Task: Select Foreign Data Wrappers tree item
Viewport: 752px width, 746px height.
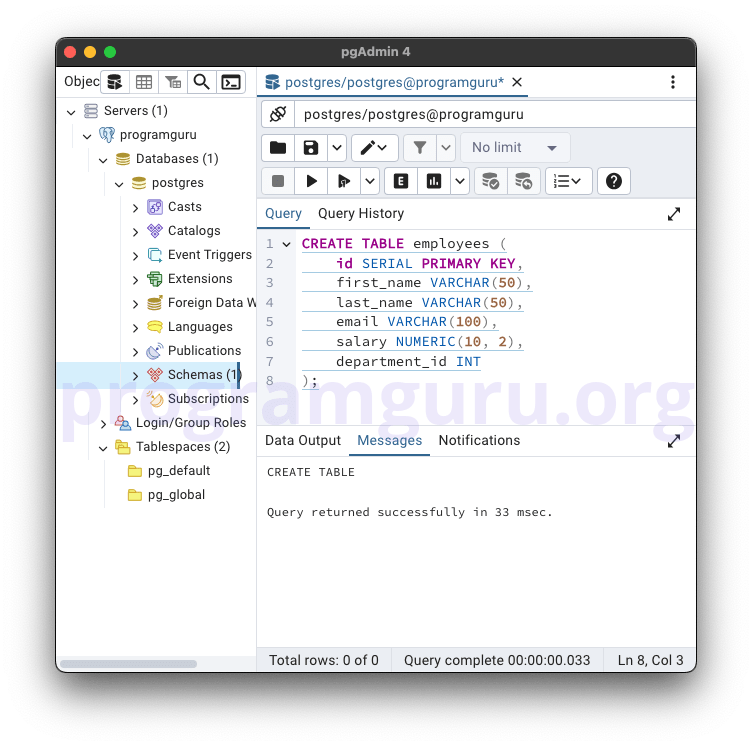Action: [212, 303]
